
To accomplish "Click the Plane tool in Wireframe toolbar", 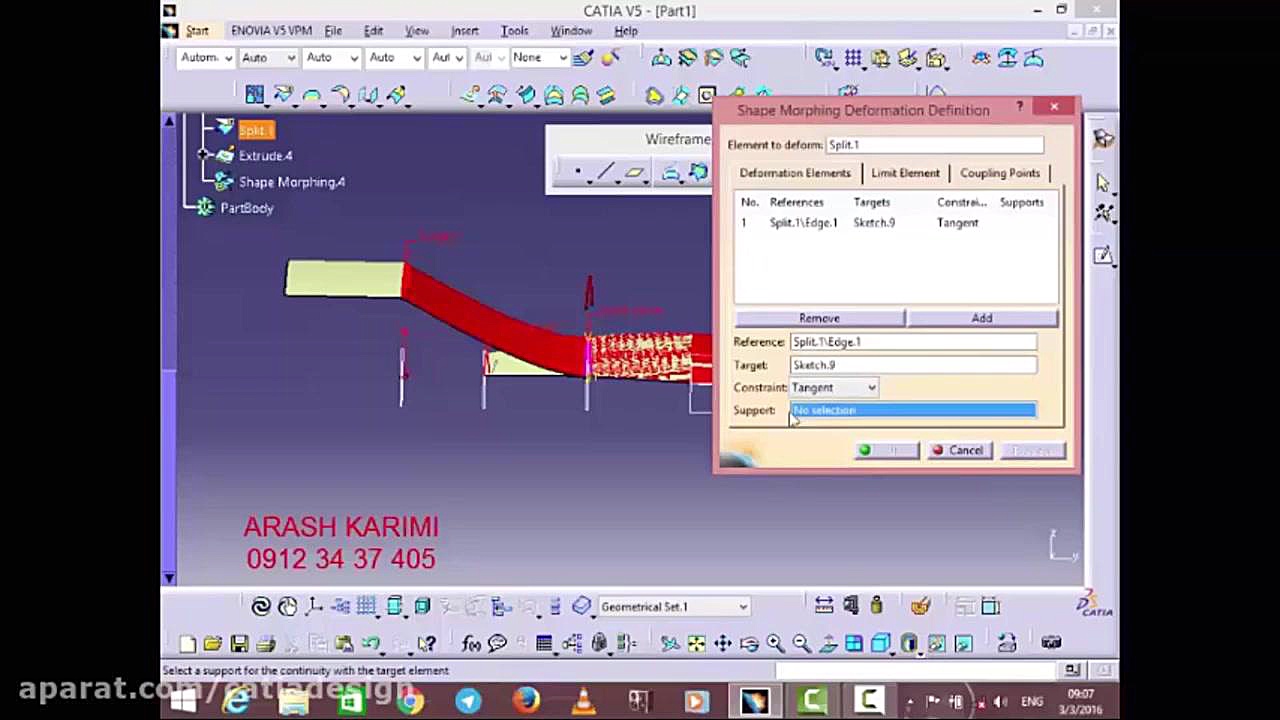I will pos(634,173).
